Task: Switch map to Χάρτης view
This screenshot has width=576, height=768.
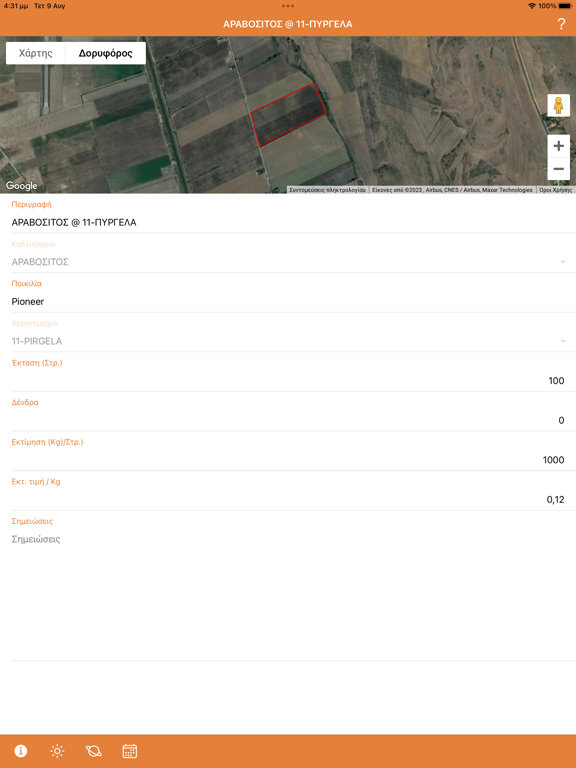Action: coord(35,53)
